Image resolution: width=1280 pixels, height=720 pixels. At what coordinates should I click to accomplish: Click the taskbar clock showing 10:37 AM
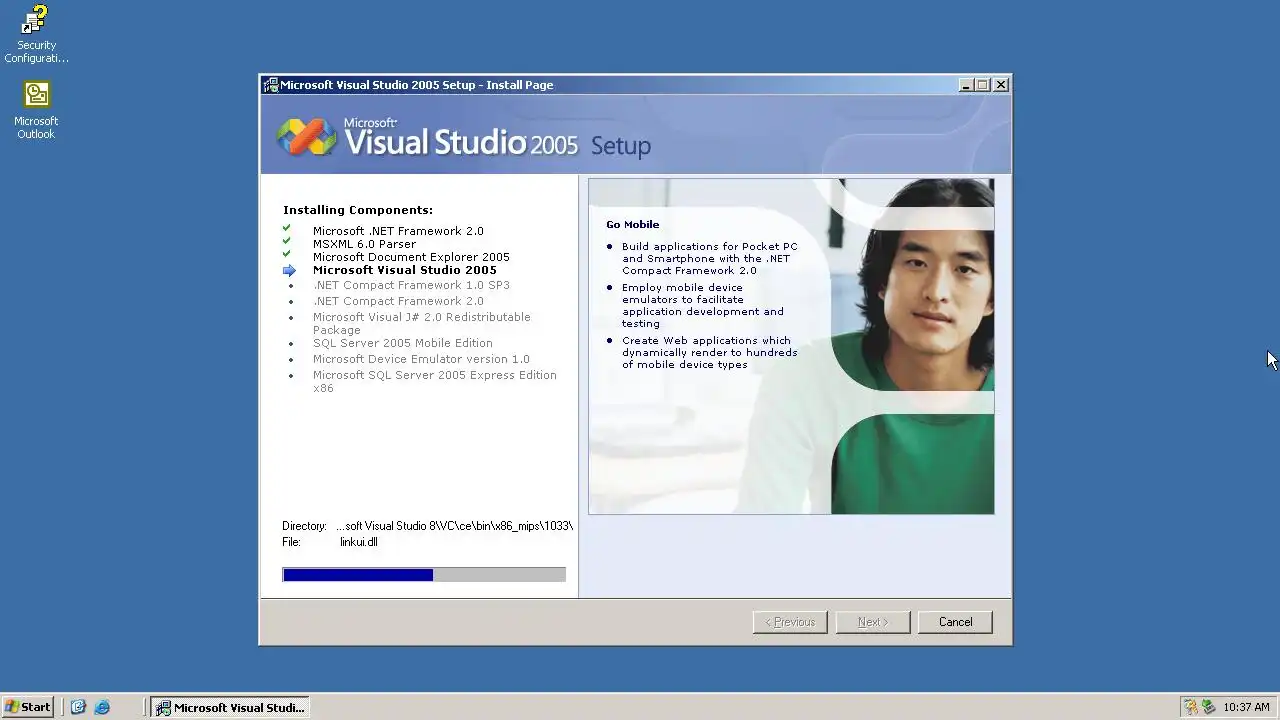click(1246, 707)
